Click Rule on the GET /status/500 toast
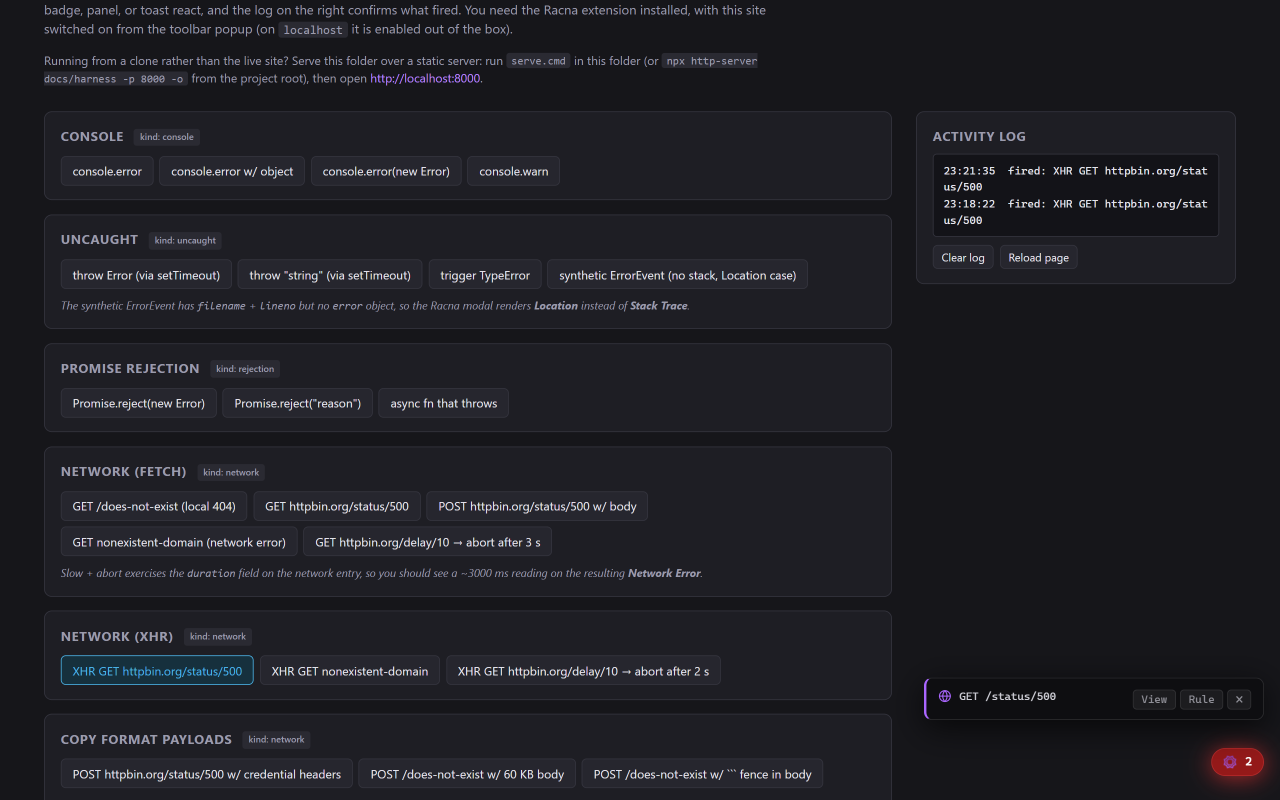Viewport: 1280px width, 800px height. [1201, 699]
